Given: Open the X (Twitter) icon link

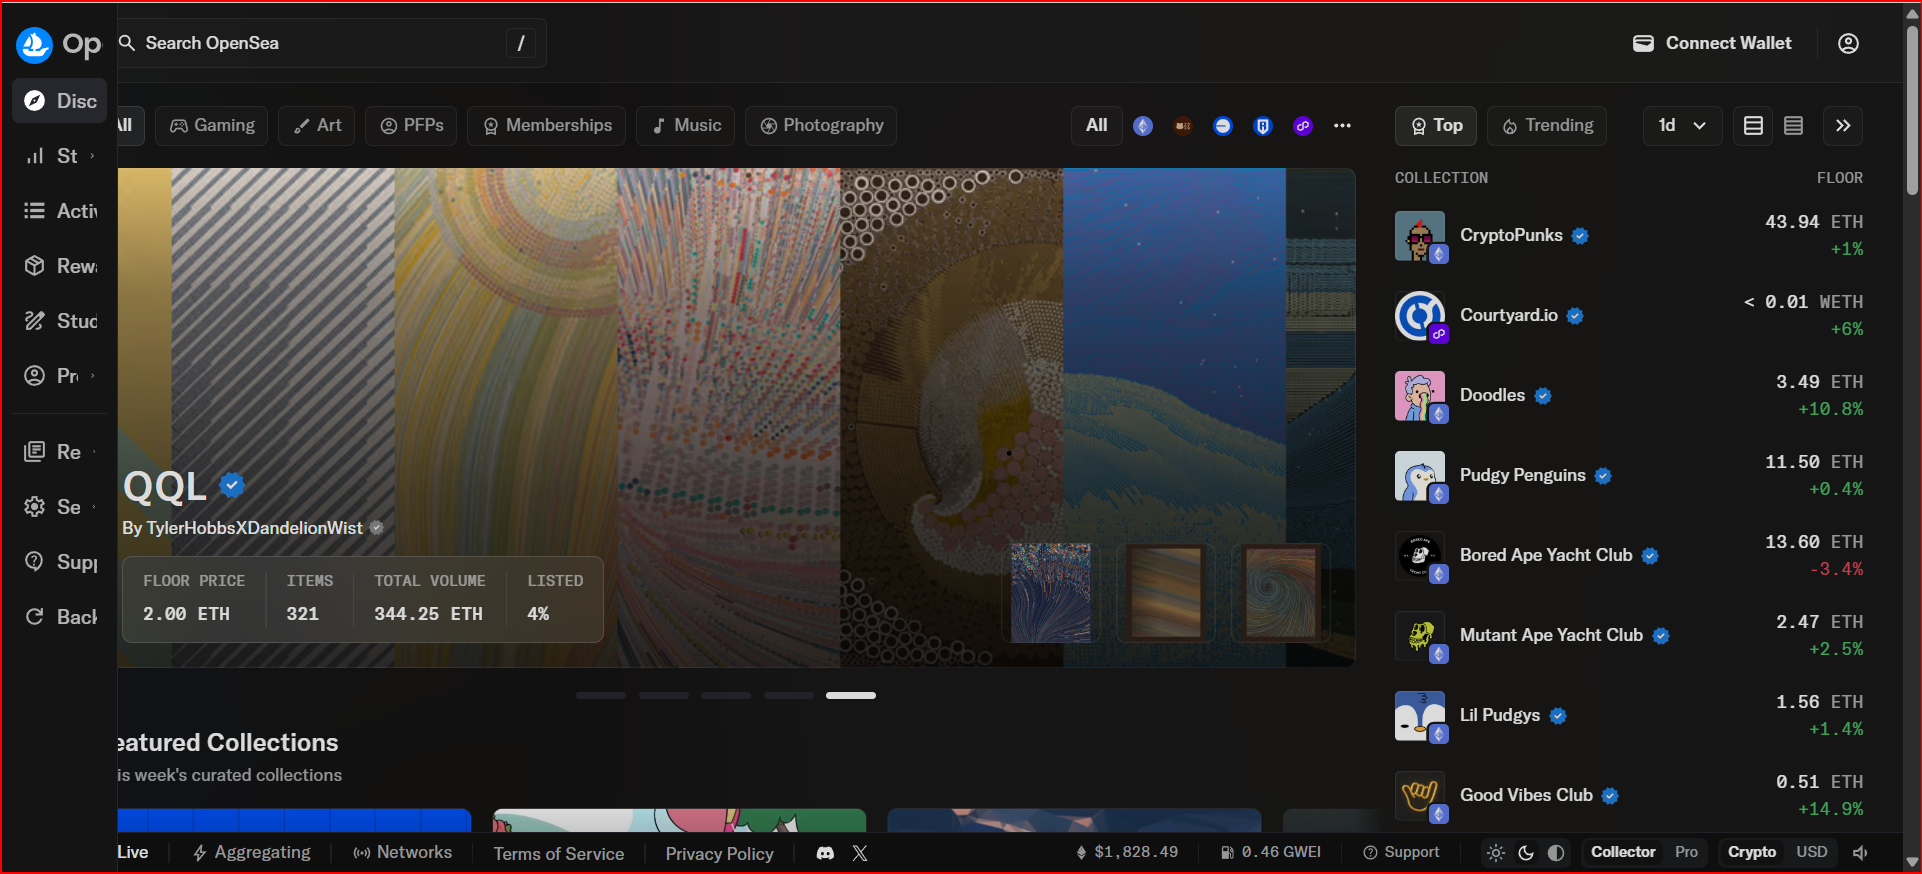Looking at the screenshot, I should click(x=860, y=853).
